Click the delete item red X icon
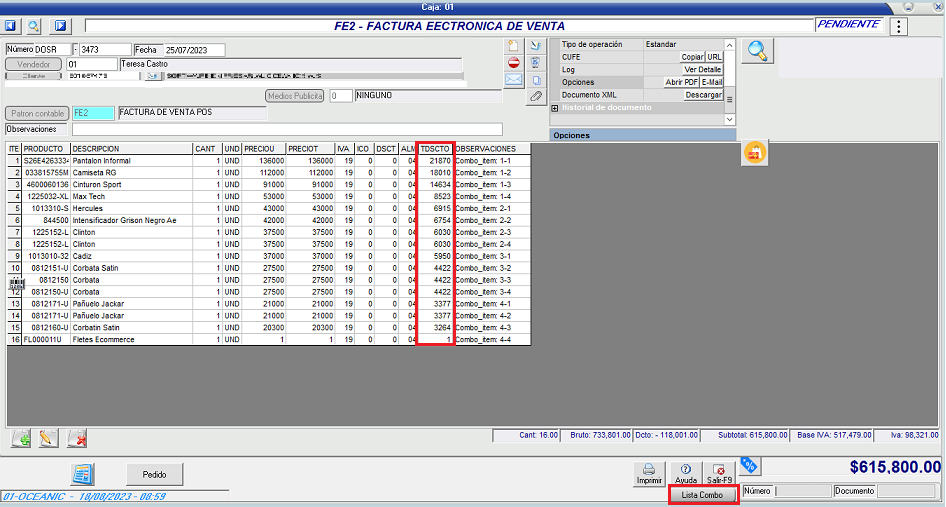Screen dimensions: 946x507 pos(77,438)
